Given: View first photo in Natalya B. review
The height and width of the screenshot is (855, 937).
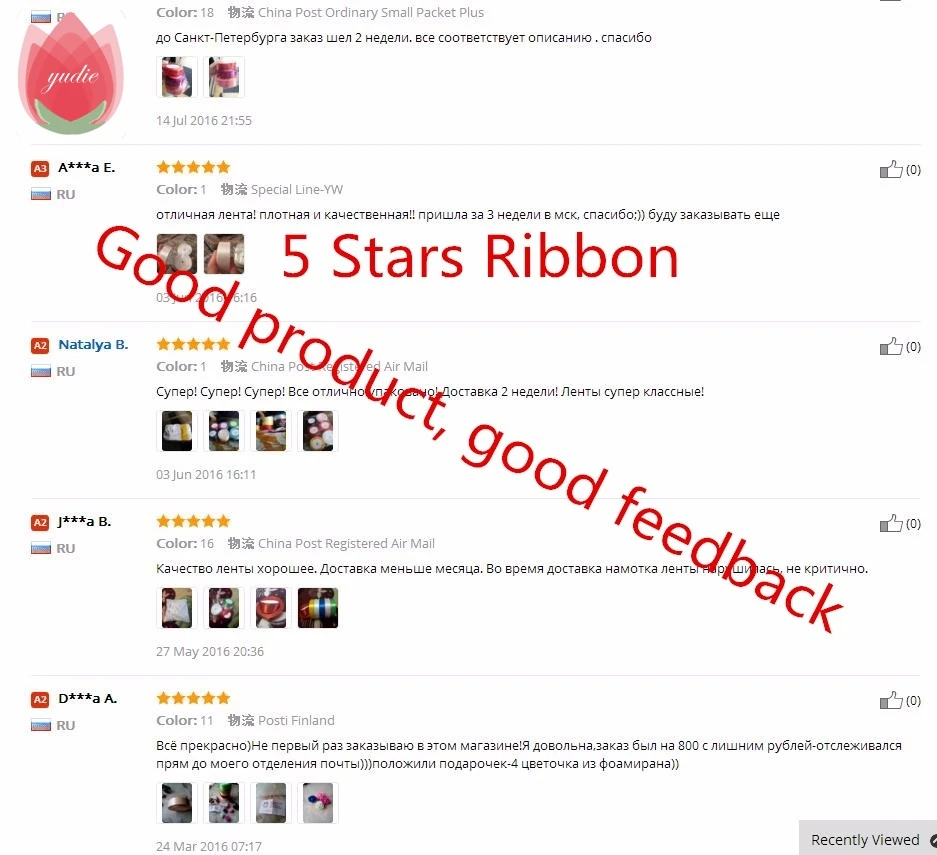Looking at the screenshot, I should coord(177,431).
